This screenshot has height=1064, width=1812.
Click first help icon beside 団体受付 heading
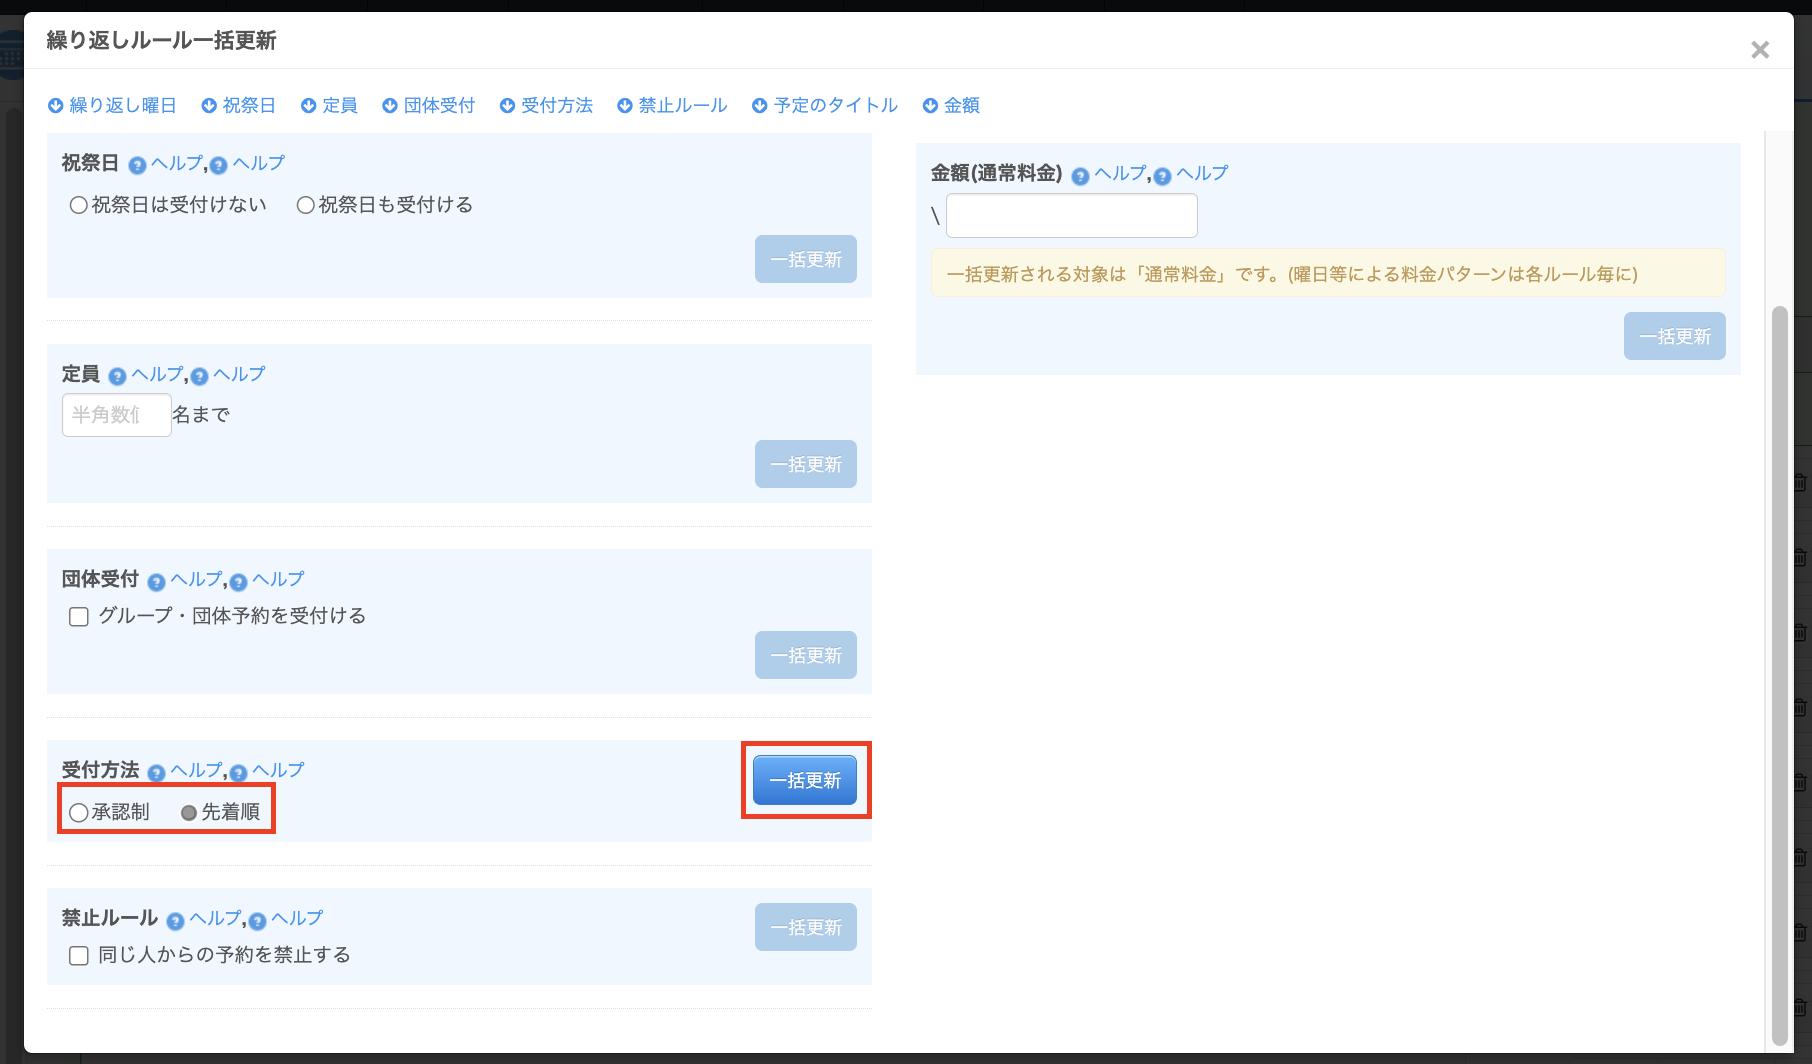tap(157, 582)
